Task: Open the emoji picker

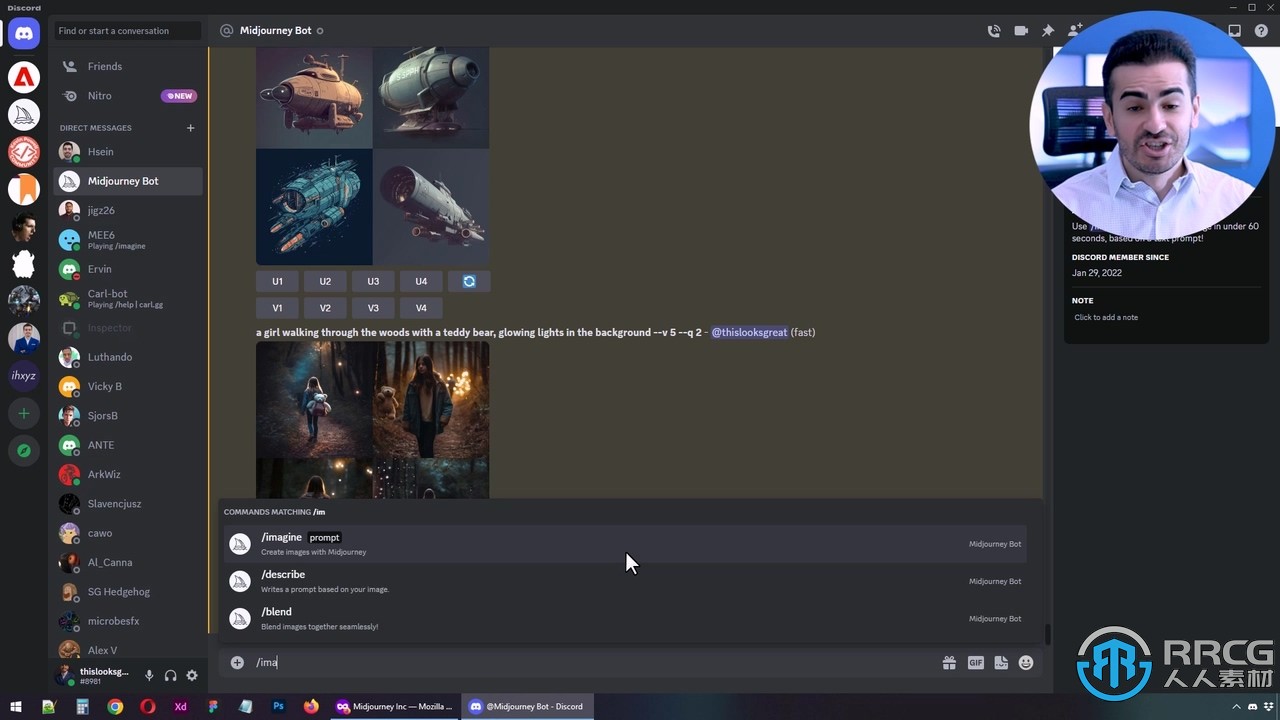Action: (x=1026, y=662)
